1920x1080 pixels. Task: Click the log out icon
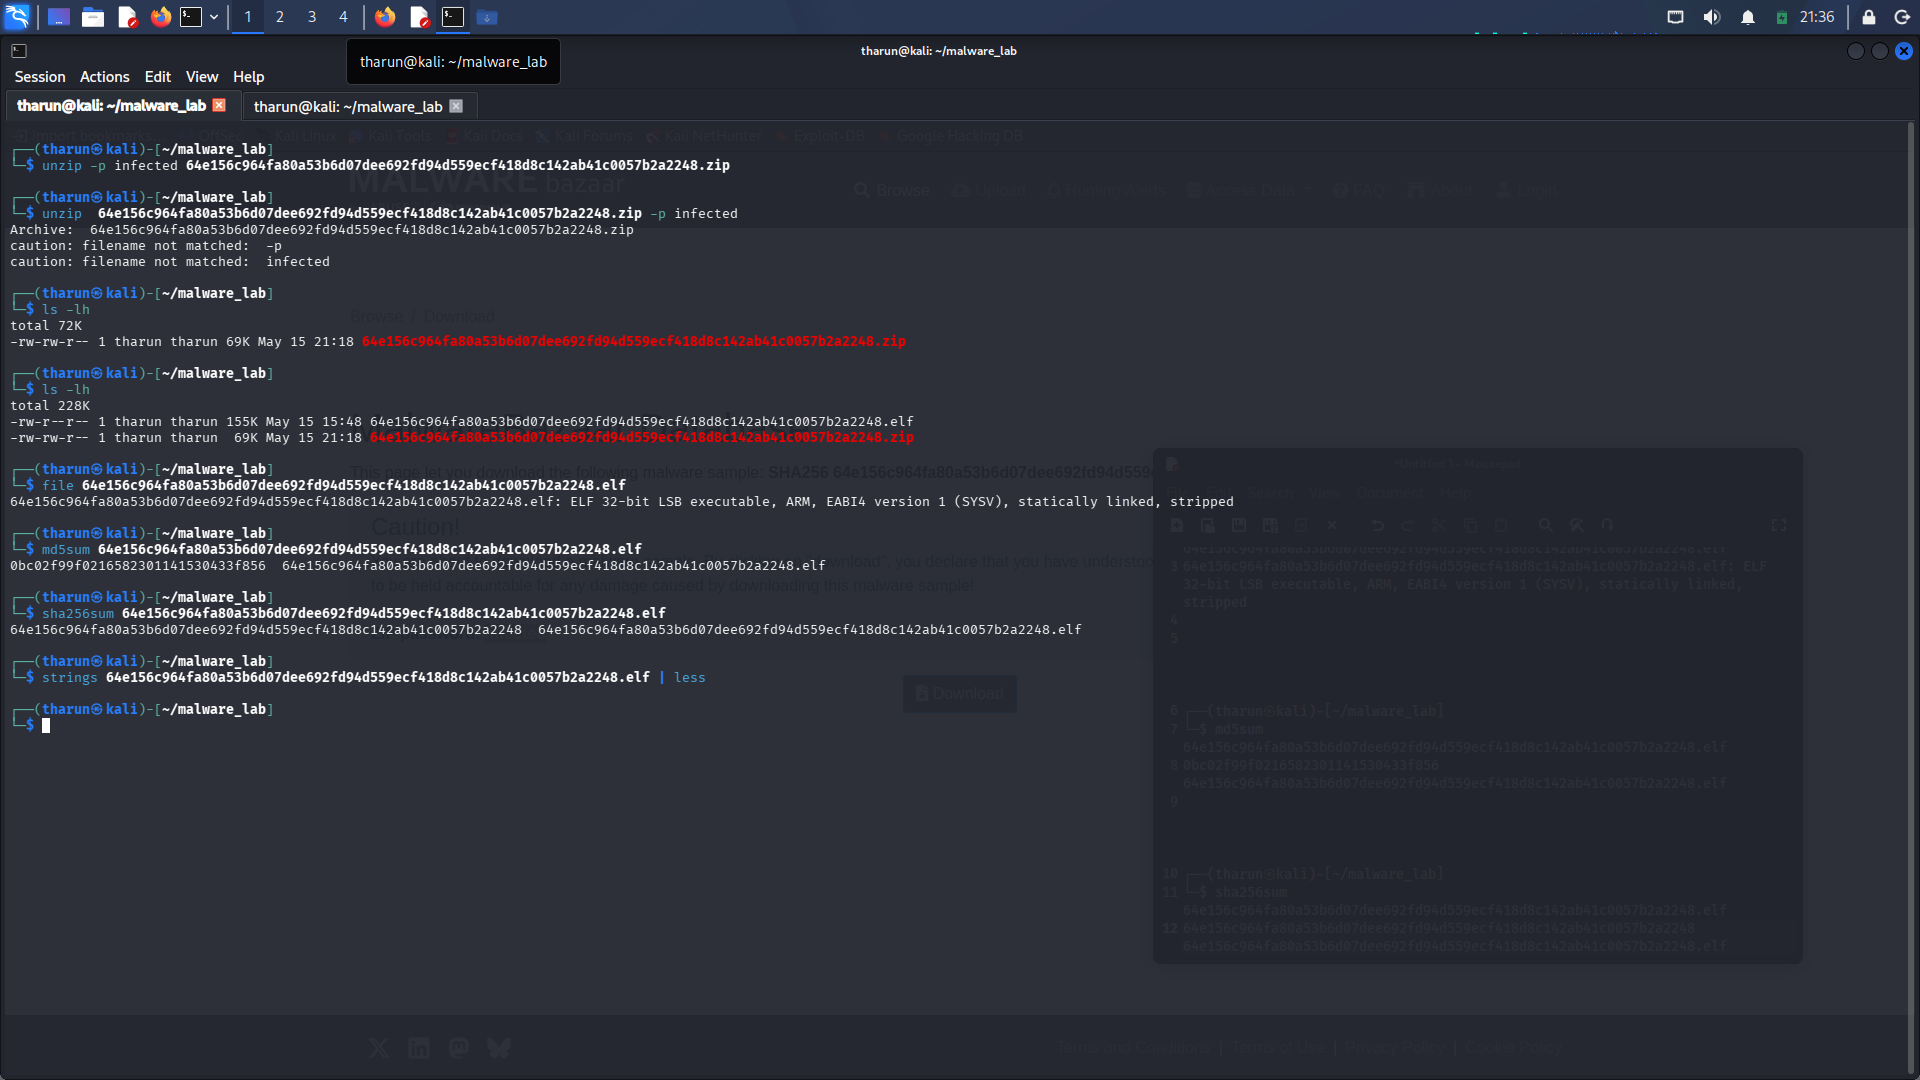[x=1902, y=17]
